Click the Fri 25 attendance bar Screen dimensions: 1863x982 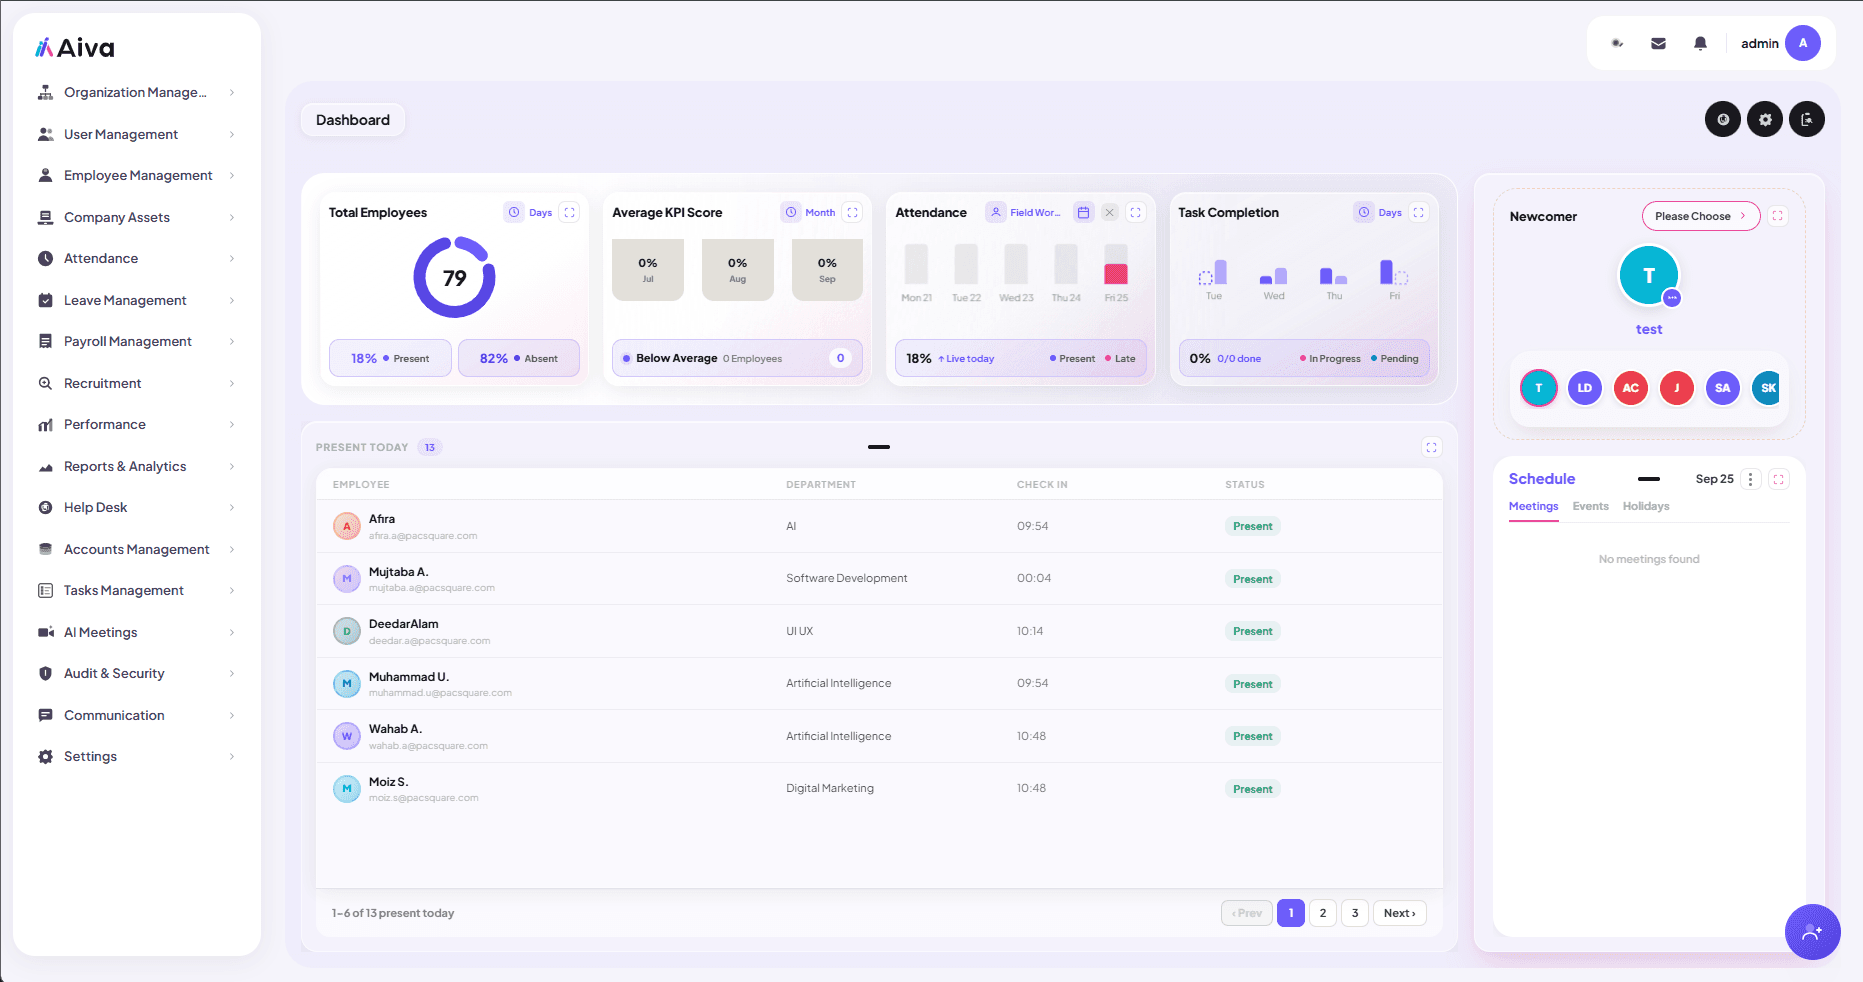pos(1116,265)
